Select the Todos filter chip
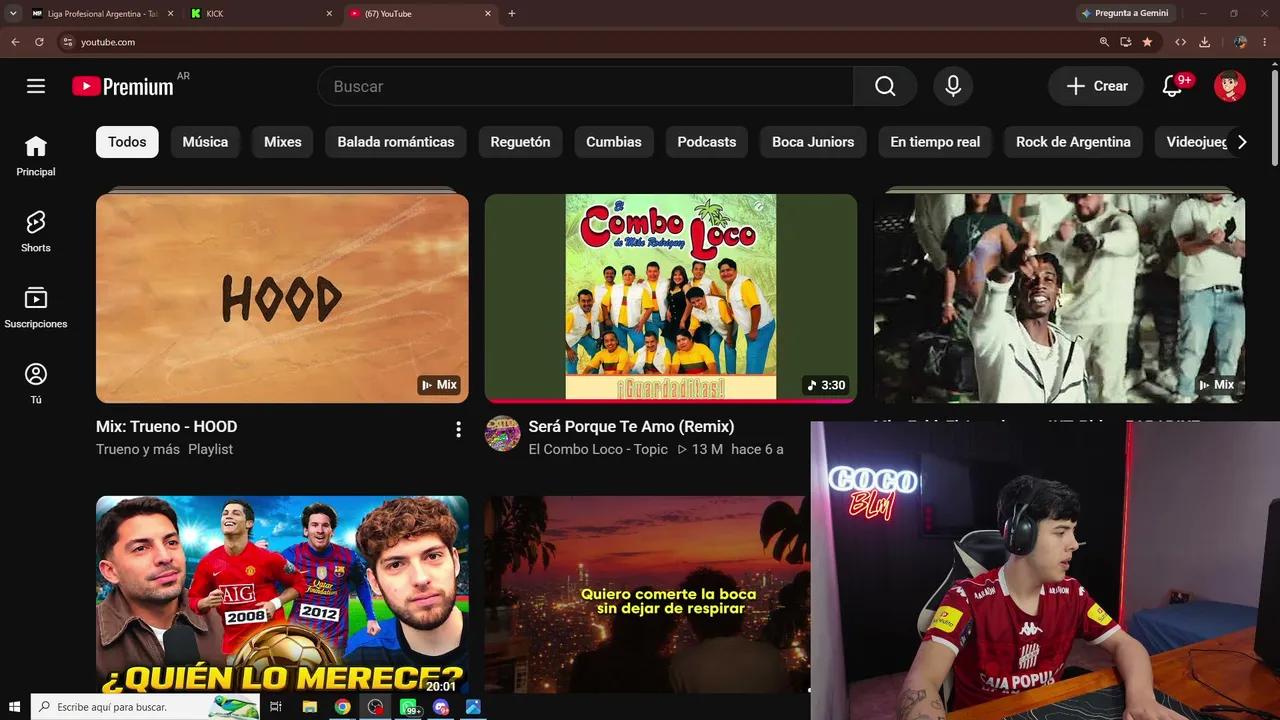Screen dimensions: 1280x720 [x=127, y=142]
